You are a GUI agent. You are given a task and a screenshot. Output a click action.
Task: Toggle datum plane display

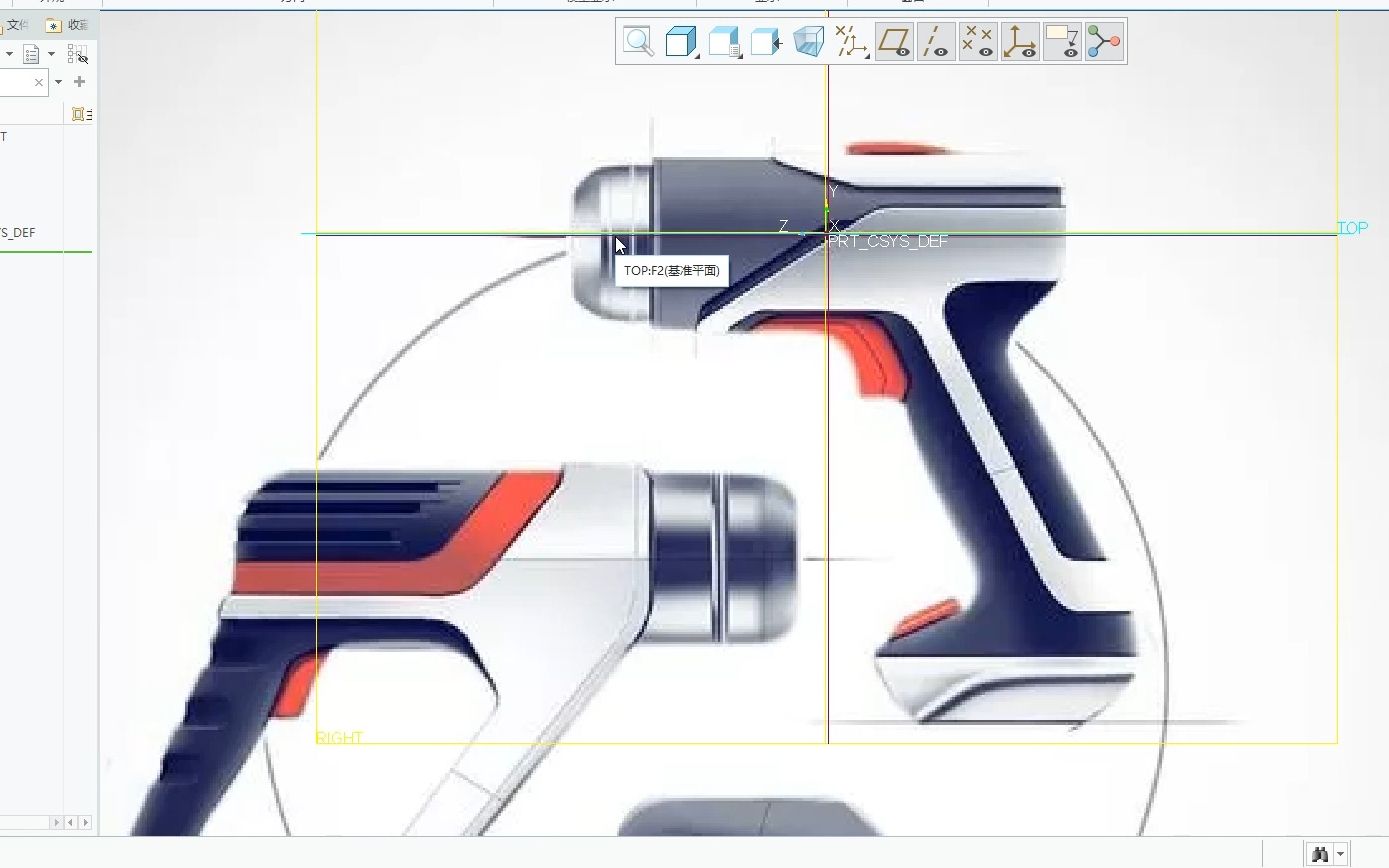tap(894, 41)
